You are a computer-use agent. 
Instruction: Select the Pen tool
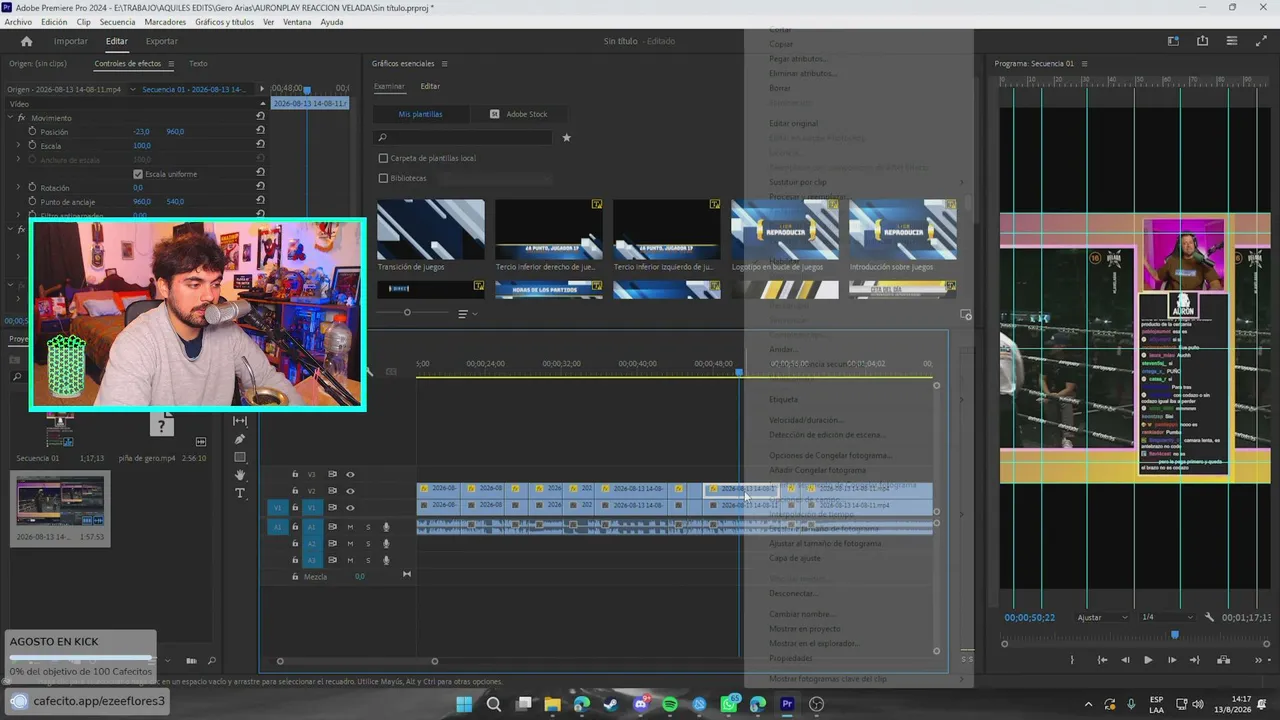point(240,439)
